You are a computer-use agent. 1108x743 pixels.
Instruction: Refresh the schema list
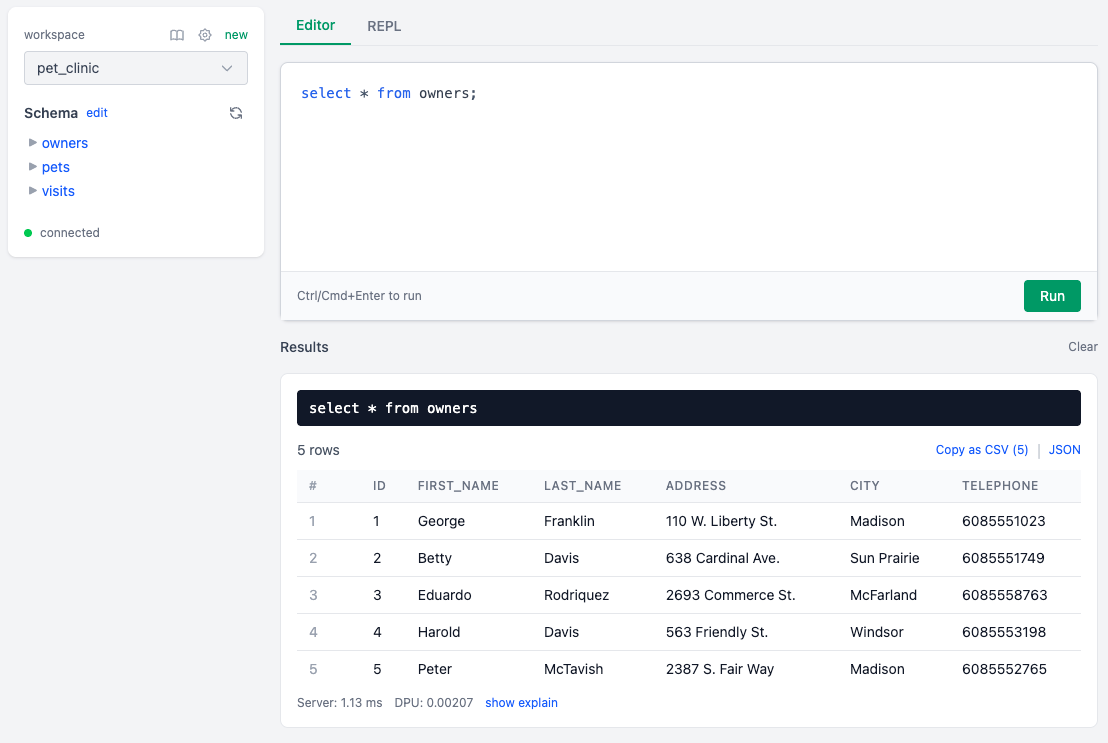click(x=236, y=113)
